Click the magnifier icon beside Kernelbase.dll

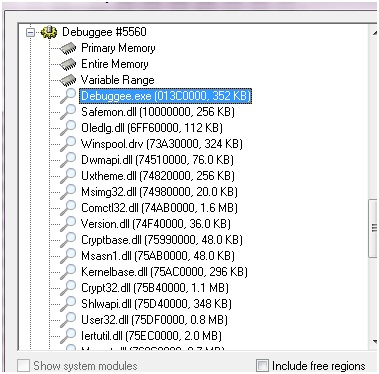coord(68,272)
